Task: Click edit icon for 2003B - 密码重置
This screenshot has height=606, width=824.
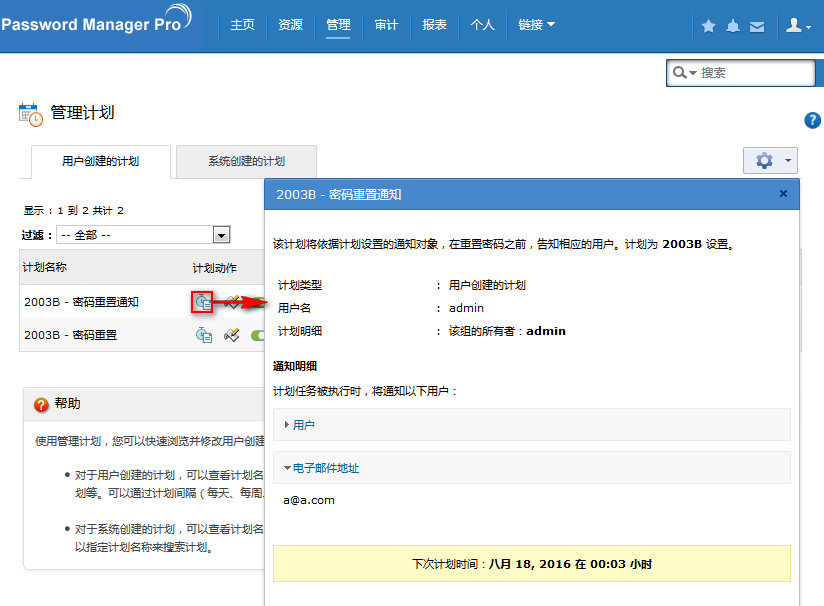Action: click(x=231, y=335)
